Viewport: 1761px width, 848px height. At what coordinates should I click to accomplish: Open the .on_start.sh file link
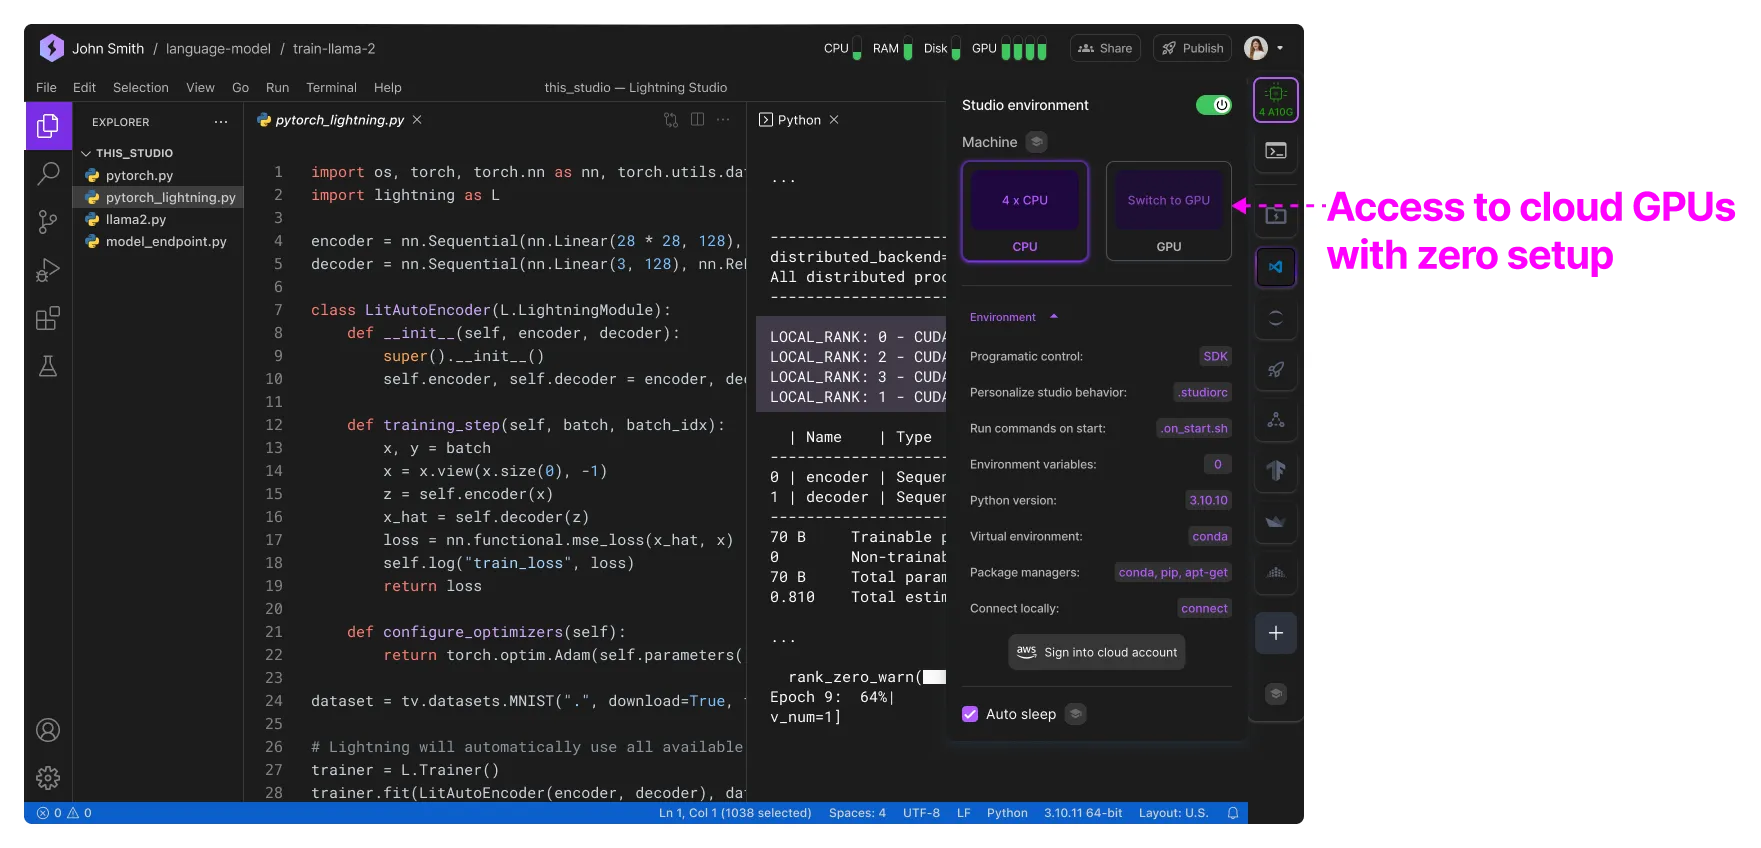(1194, 428)
